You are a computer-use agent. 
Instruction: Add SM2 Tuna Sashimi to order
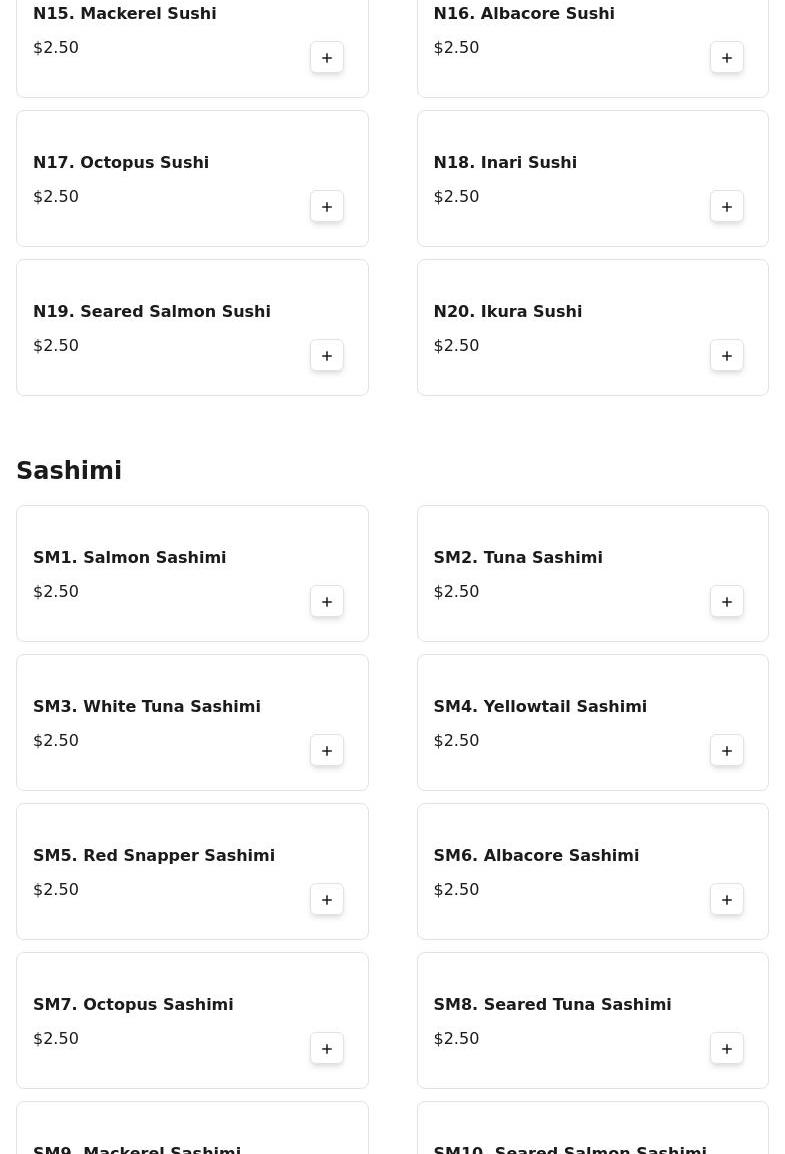click(x=727, y=602)
